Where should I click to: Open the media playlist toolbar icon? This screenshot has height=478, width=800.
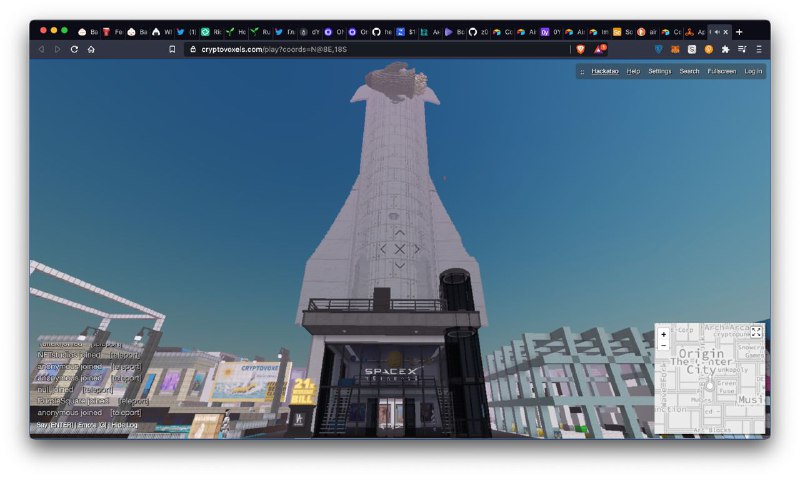click(x=742, y=49)
